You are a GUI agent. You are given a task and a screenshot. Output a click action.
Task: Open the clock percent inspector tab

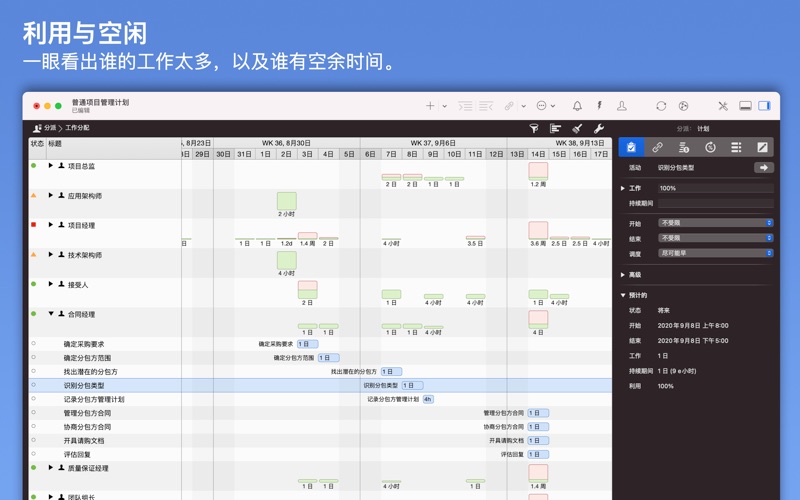tap(710, 147)
